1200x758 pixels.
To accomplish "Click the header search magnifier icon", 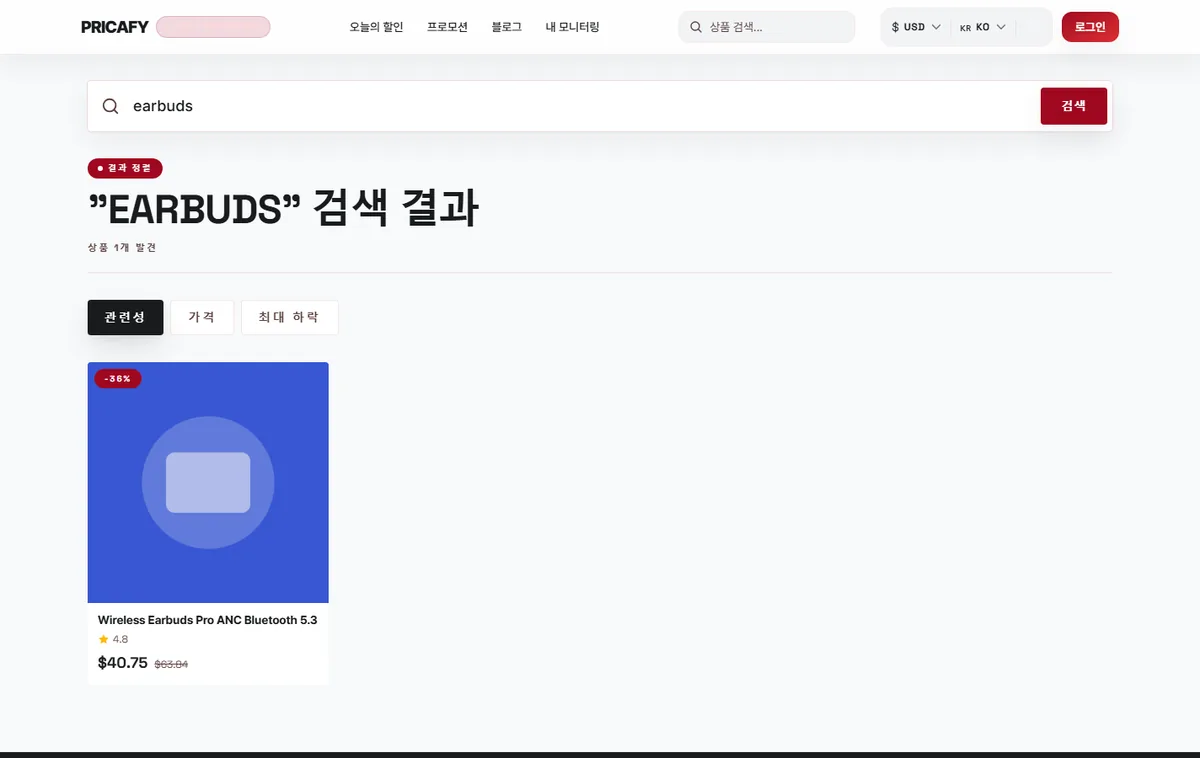I will pyautogui.click(x=696, y=27).
